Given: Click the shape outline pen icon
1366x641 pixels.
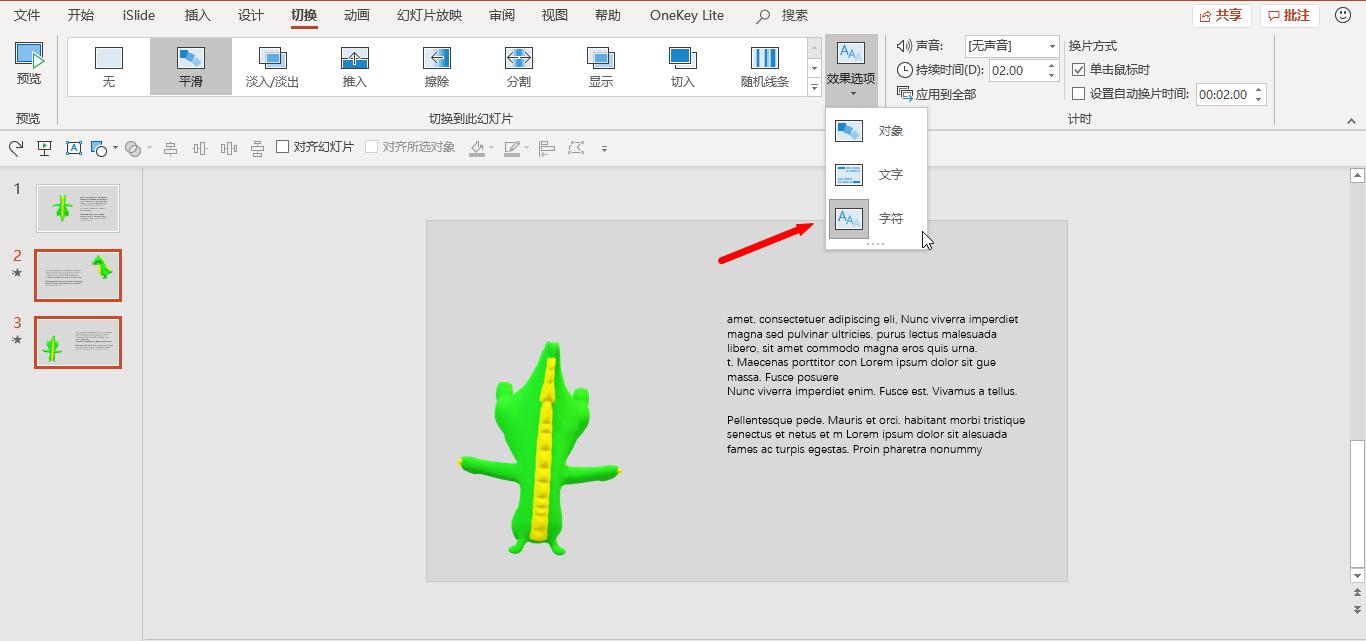Looking at the screenshot, I should point(512,148).
